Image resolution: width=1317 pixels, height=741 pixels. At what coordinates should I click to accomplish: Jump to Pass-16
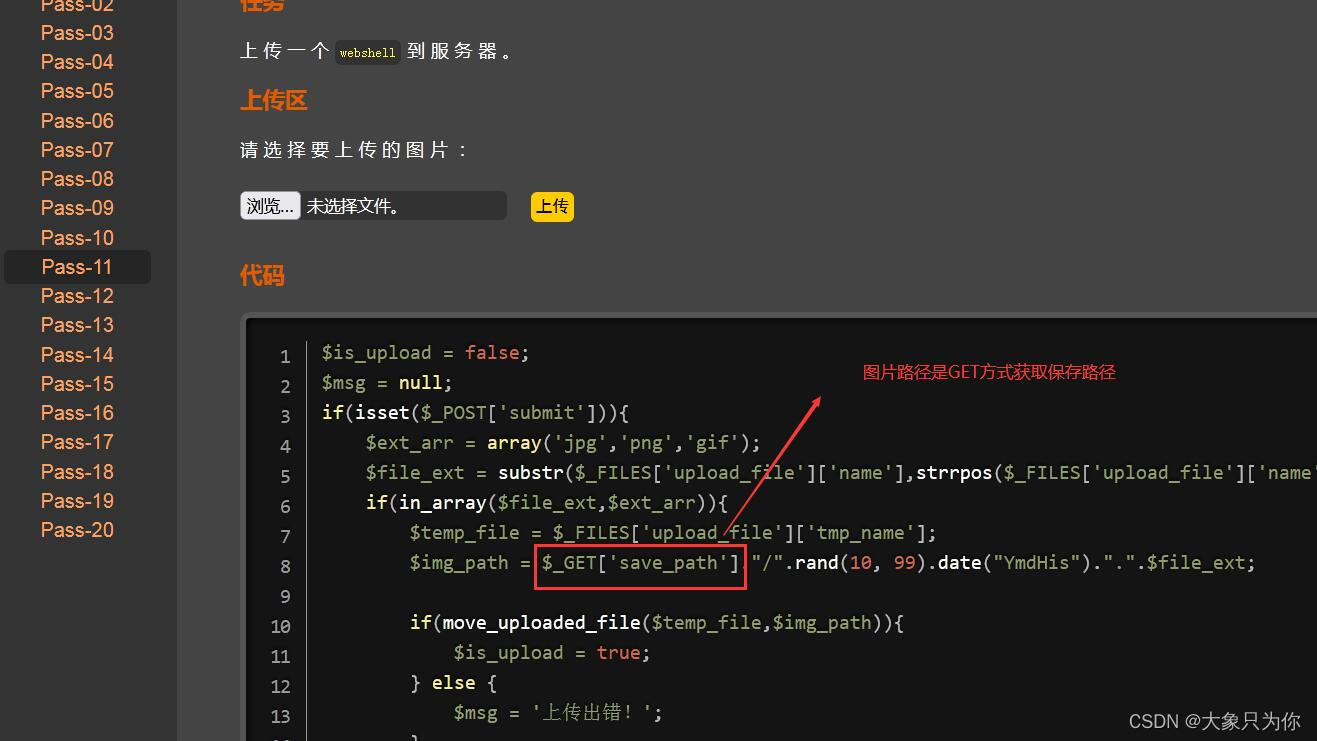click(x=77, y=413)
